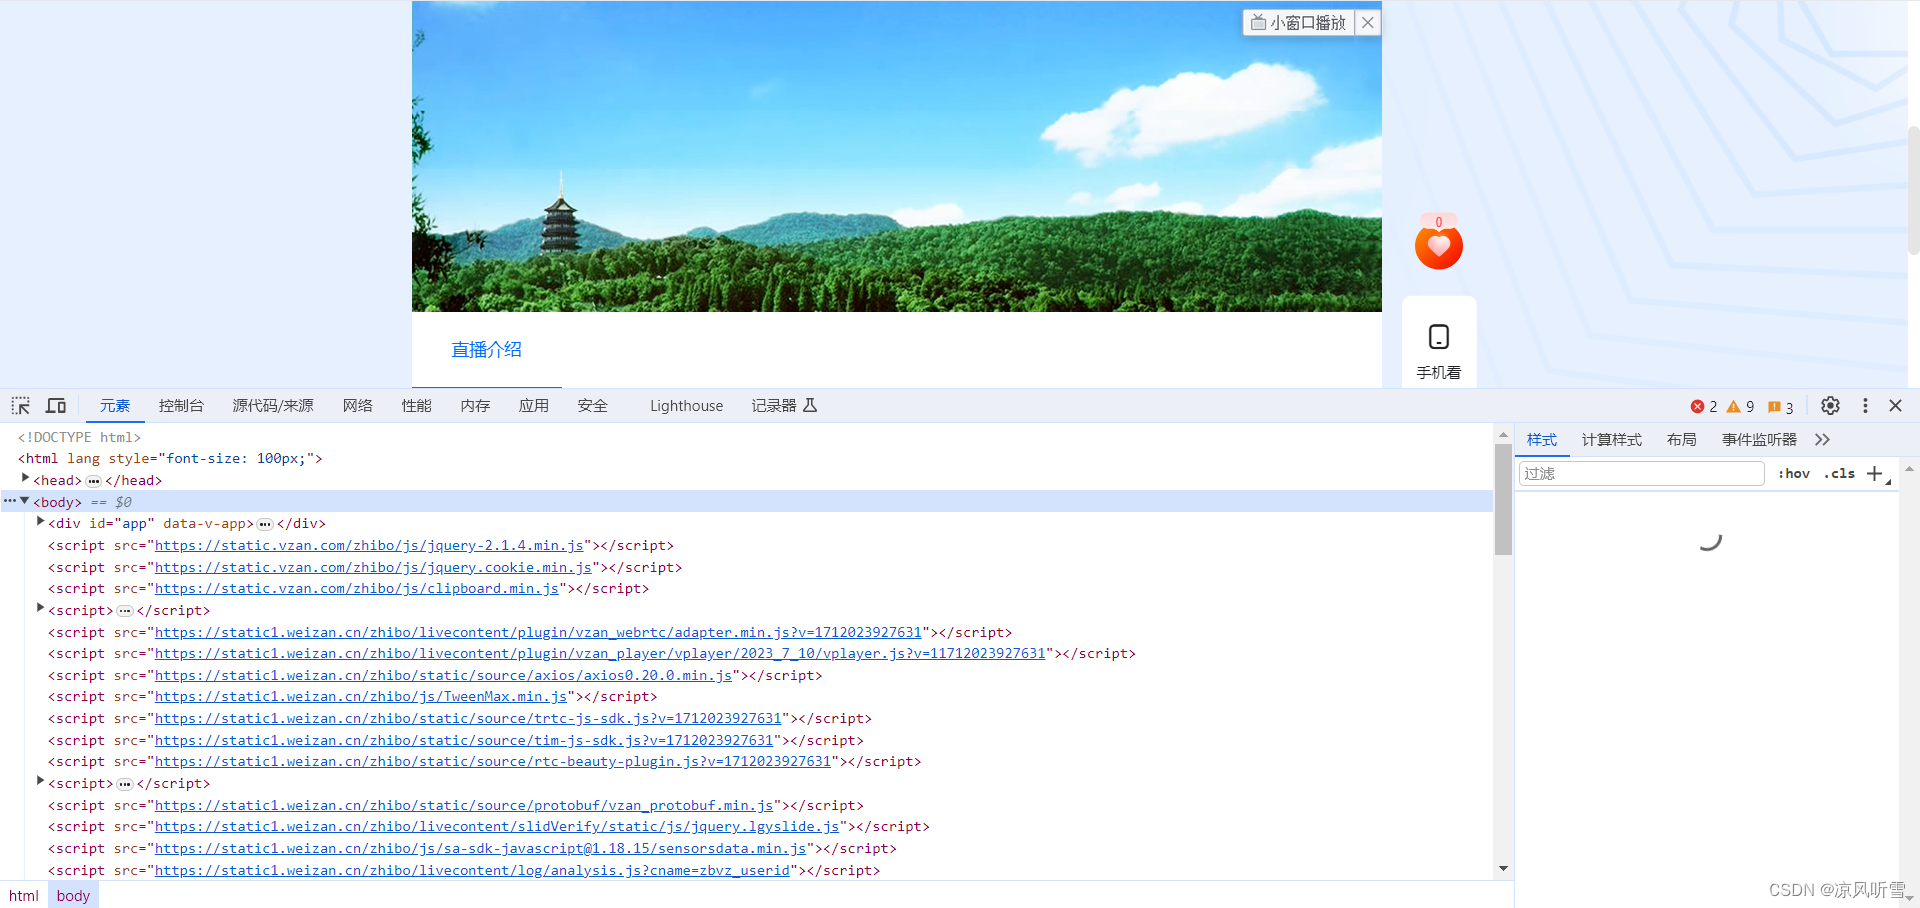This screenshot has height=908, width=1920.
Task: Select the html breadcrumb item
Action: [x=24, y=896]
